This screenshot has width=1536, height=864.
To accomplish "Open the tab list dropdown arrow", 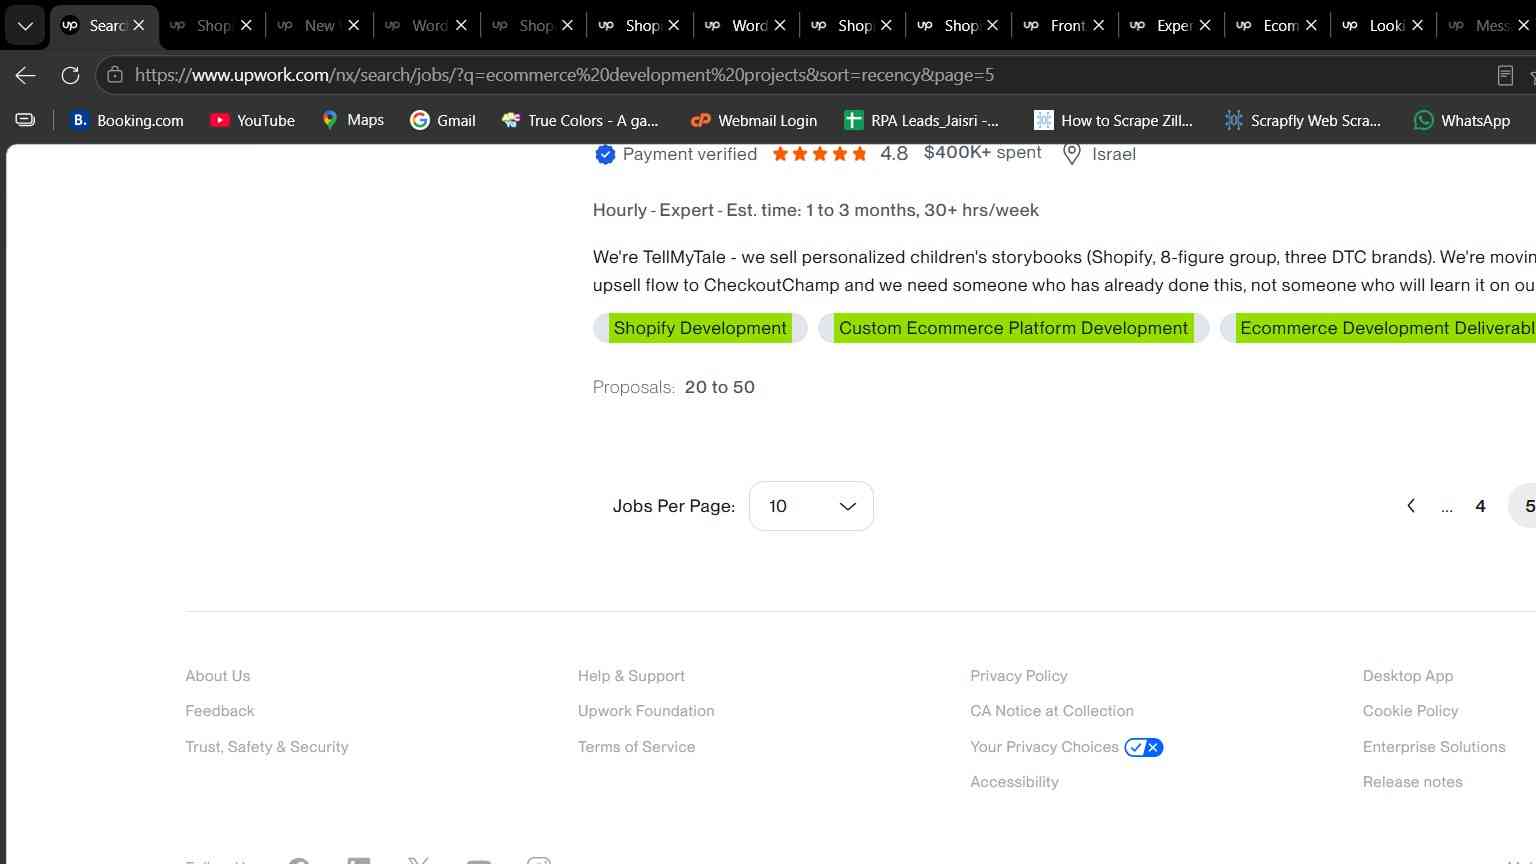I will click(25, 25).
